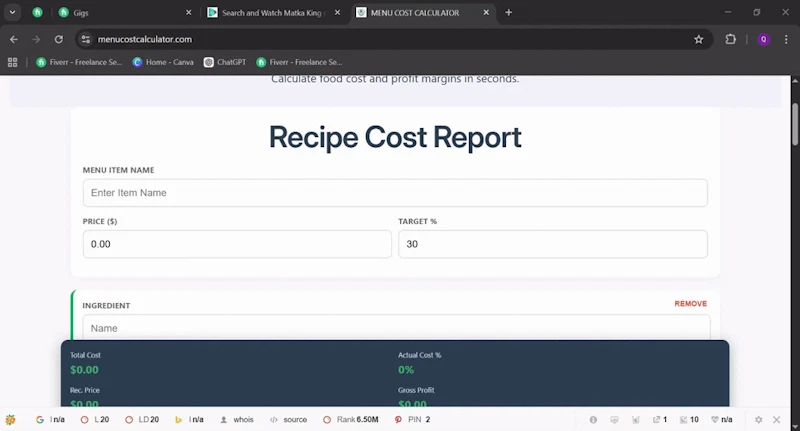Click the address bar URL

click(x=145, y=39)
